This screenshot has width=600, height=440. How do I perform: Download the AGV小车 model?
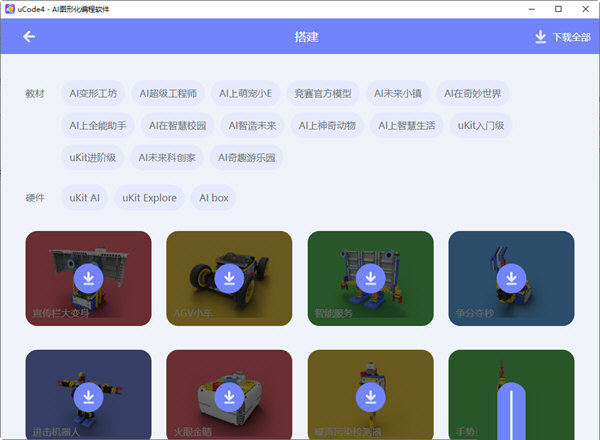(x=229, y=278)
